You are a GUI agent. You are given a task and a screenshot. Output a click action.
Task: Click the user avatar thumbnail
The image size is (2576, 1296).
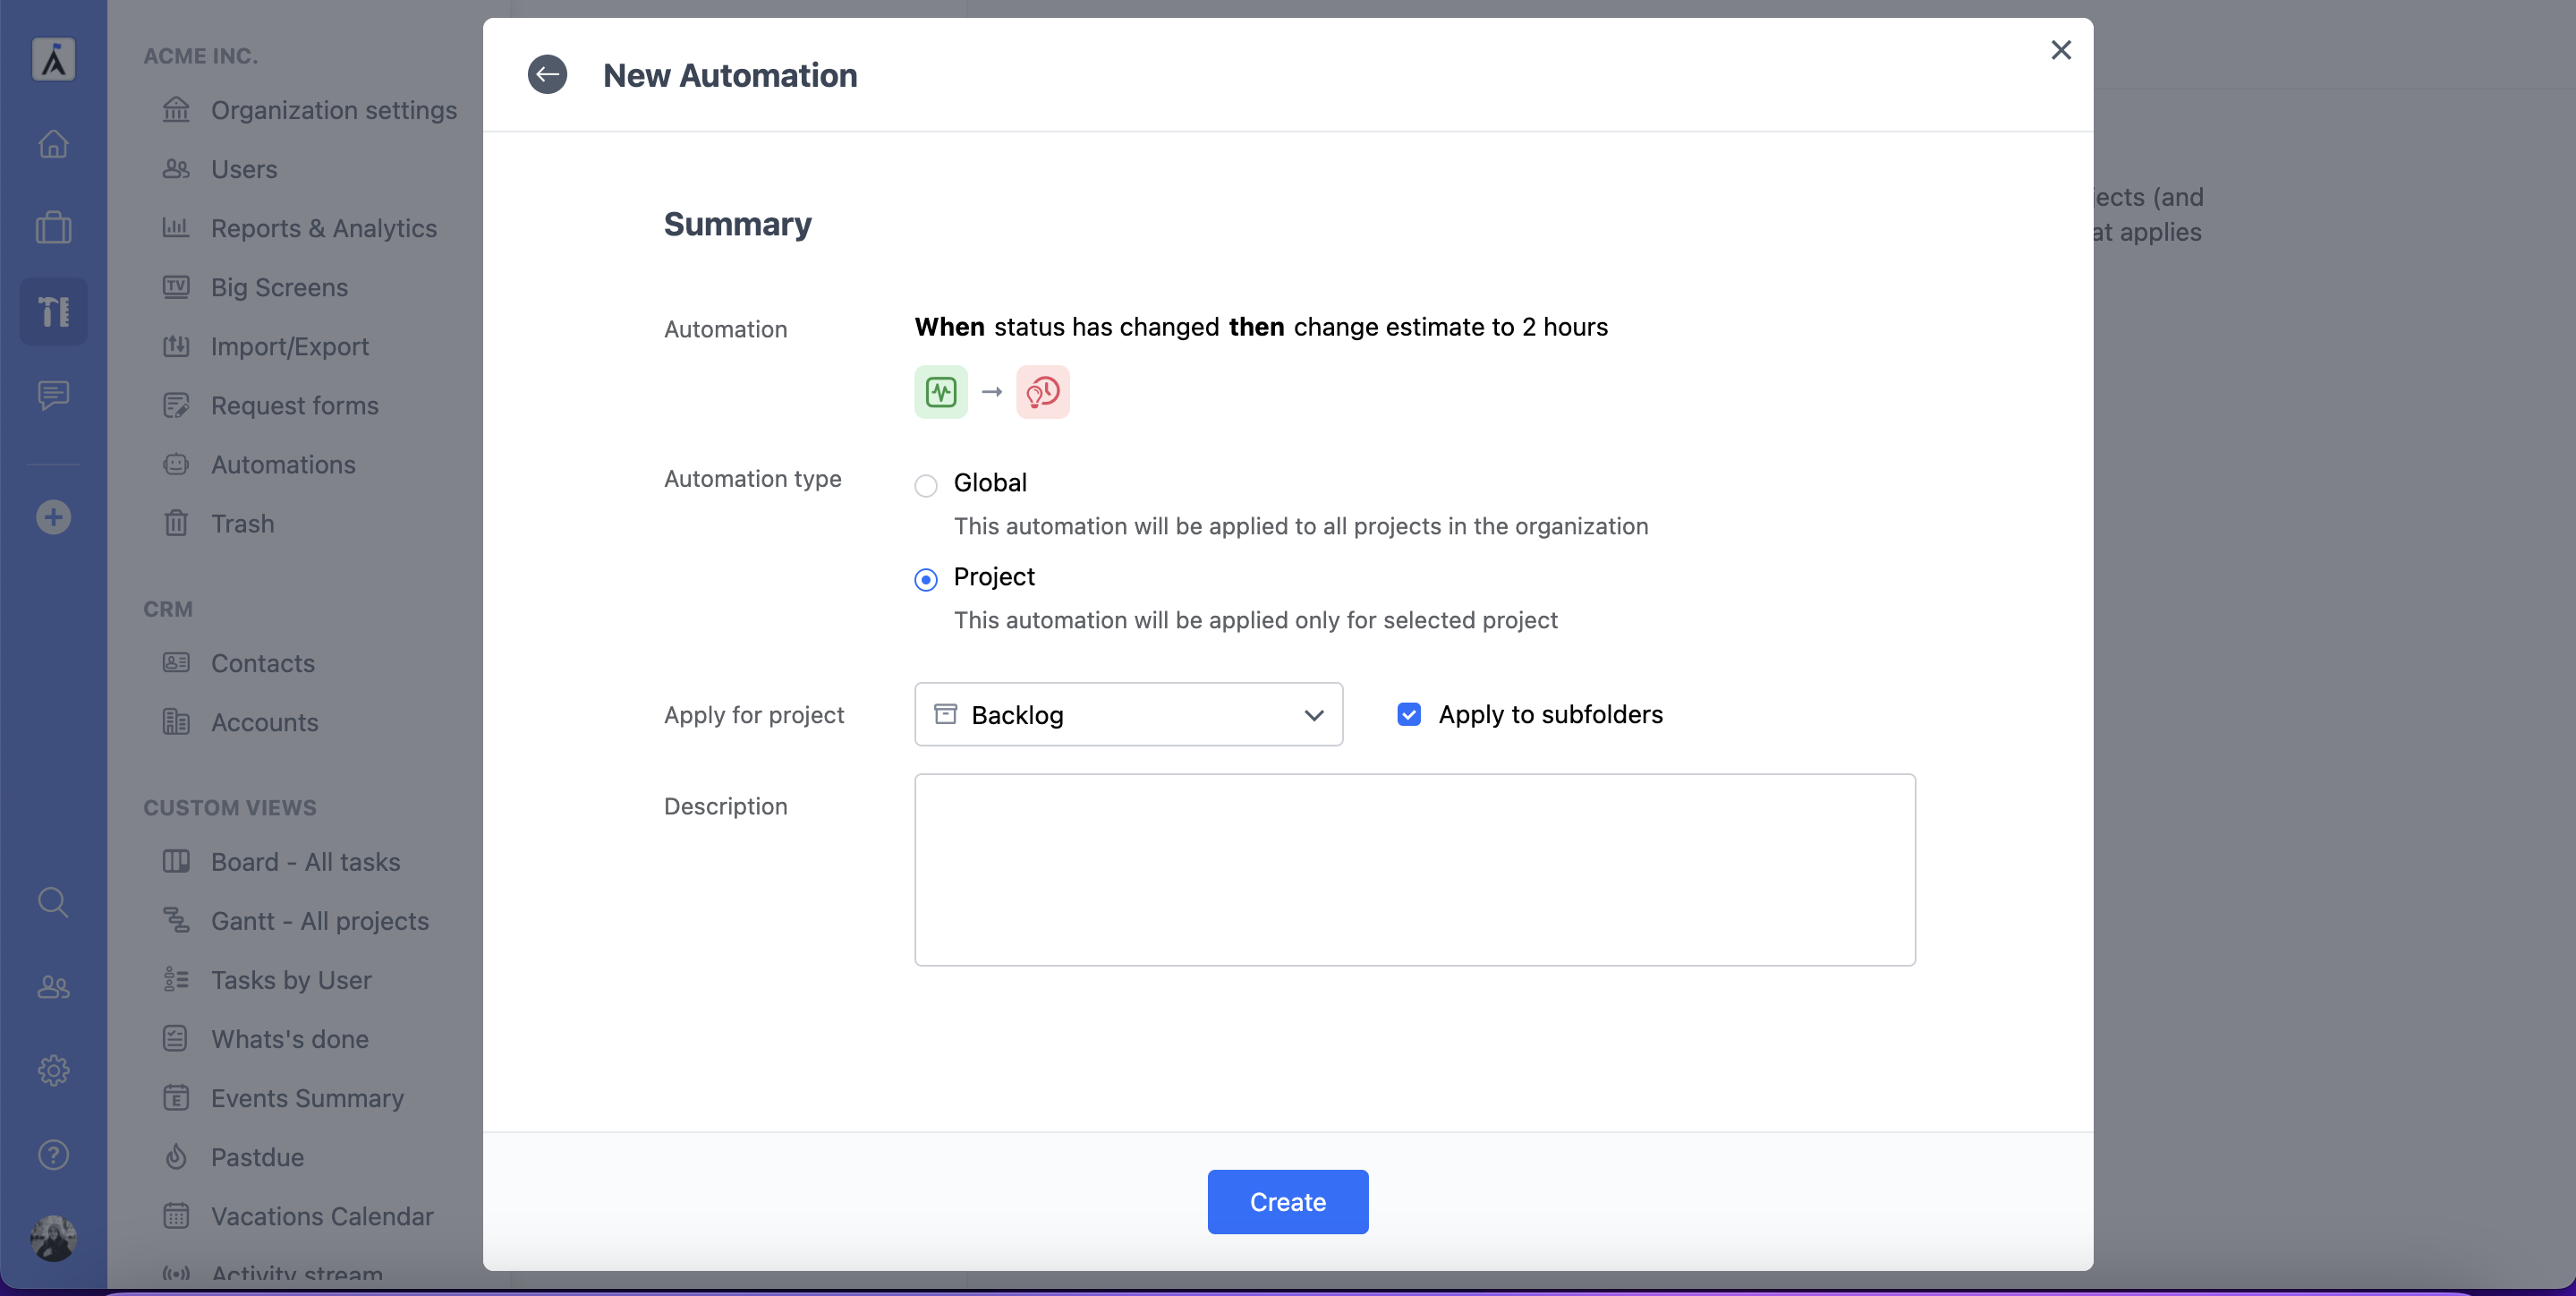[x=54, y=1239]
